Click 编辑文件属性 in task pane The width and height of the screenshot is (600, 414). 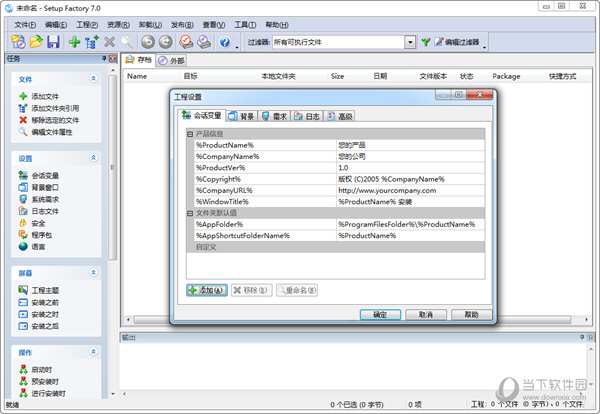[45, 132]
